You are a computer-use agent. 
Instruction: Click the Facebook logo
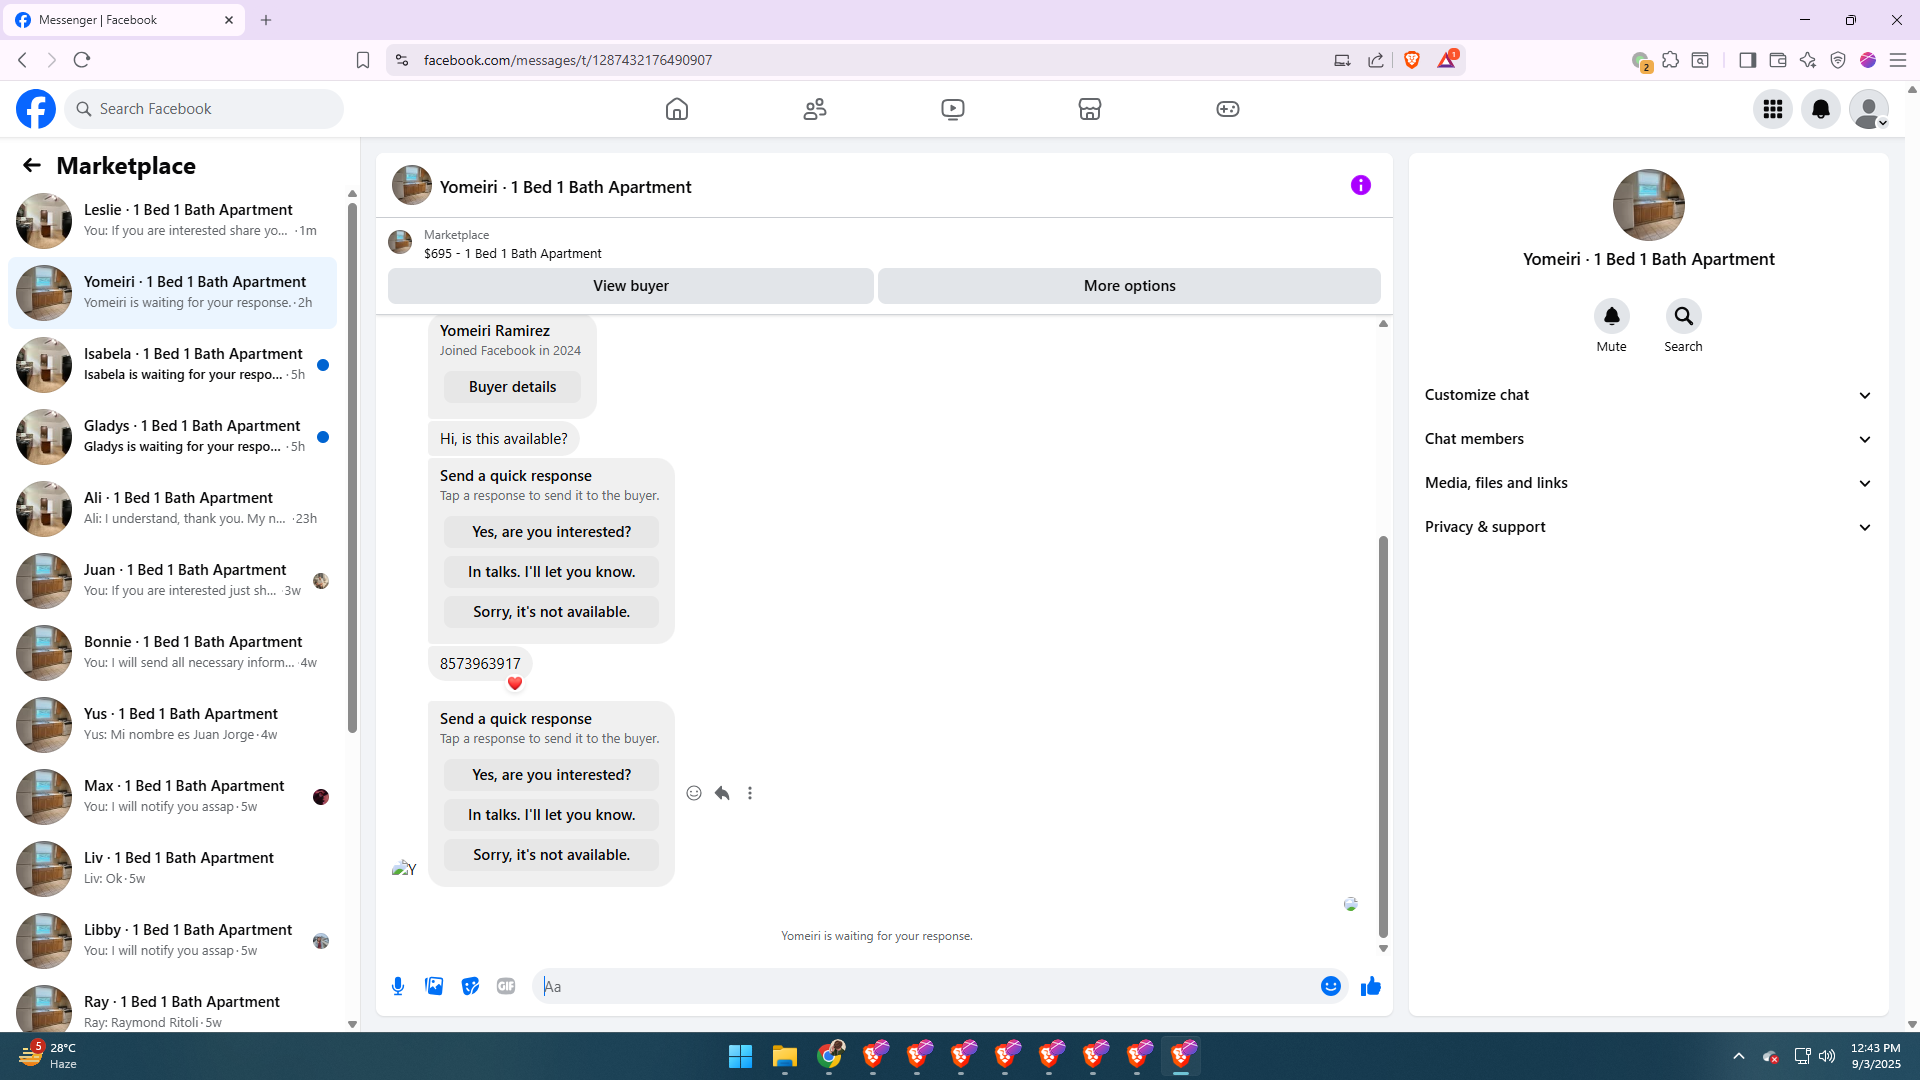click(x=36, y=109)
